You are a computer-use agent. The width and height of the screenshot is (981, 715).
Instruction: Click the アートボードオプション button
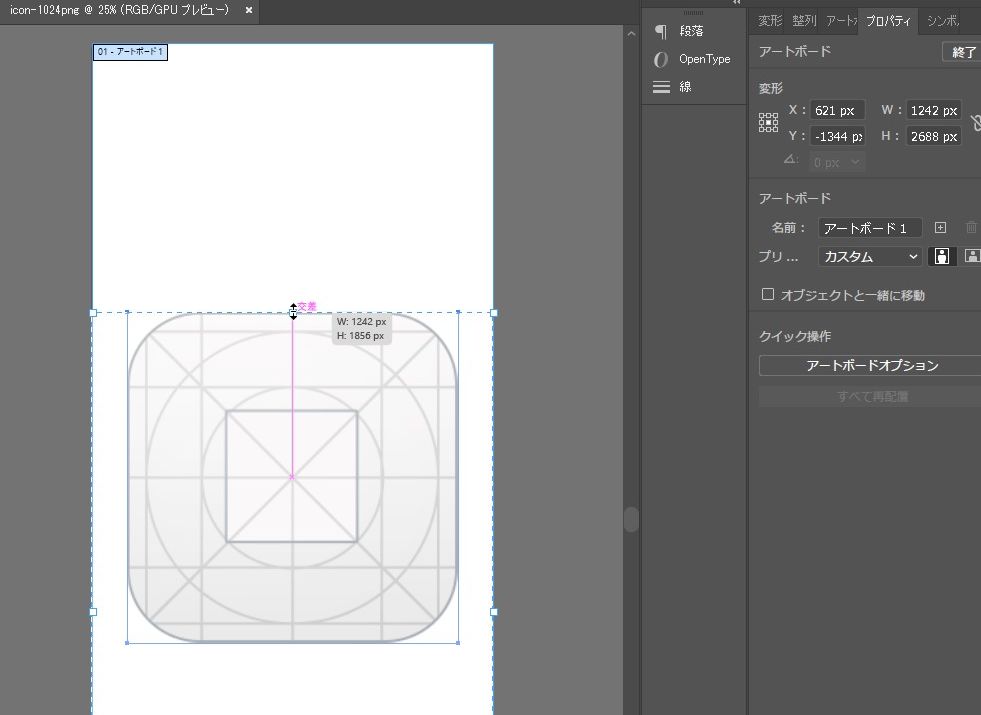[x=871, y=366]
